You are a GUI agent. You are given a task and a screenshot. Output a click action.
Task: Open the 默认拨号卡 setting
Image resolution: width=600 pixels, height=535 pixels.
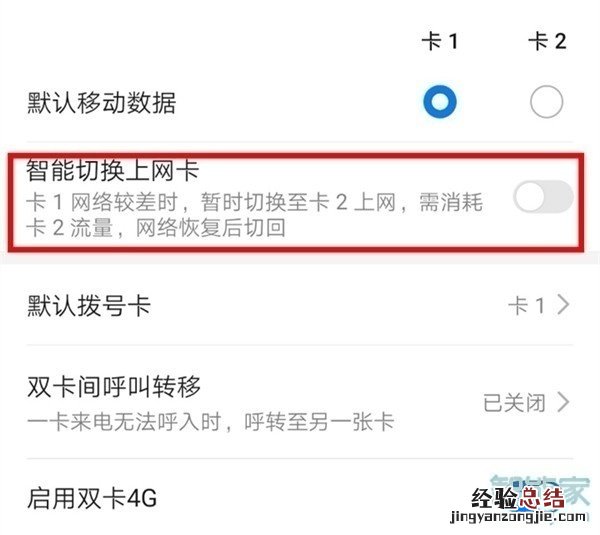click(x=300, y=305)
